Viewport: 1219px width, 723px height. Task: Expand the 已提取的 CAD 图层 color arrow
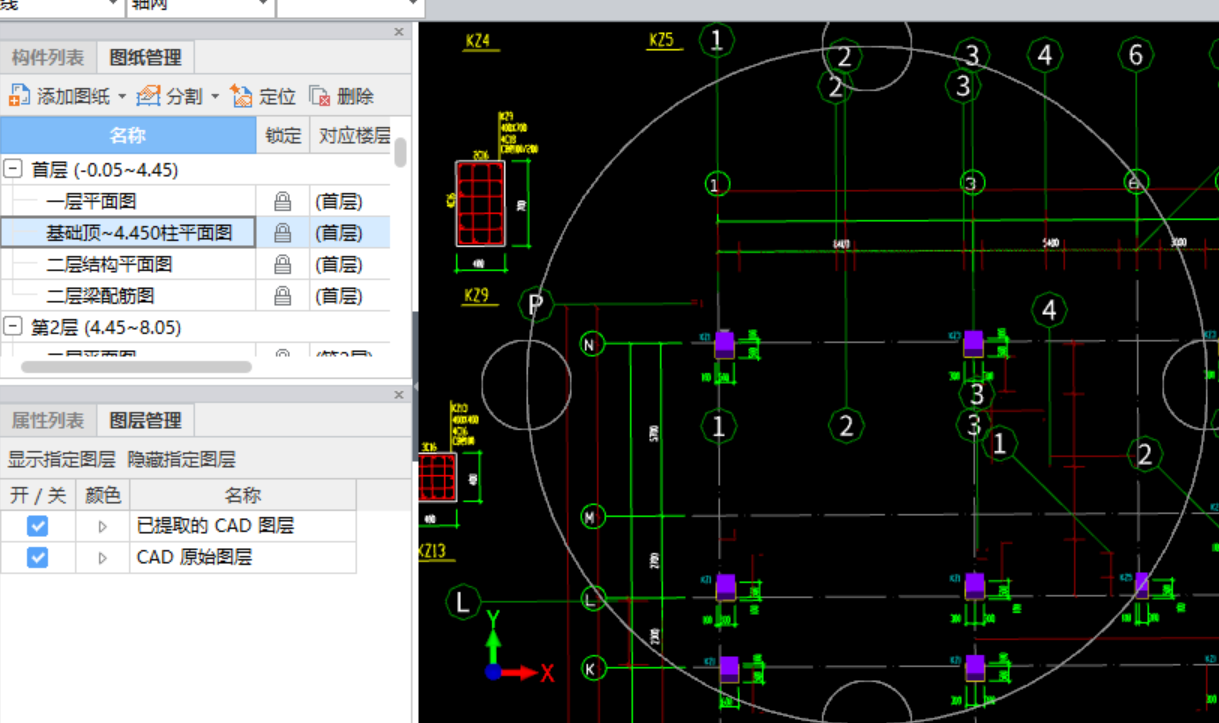pos(102,527)
